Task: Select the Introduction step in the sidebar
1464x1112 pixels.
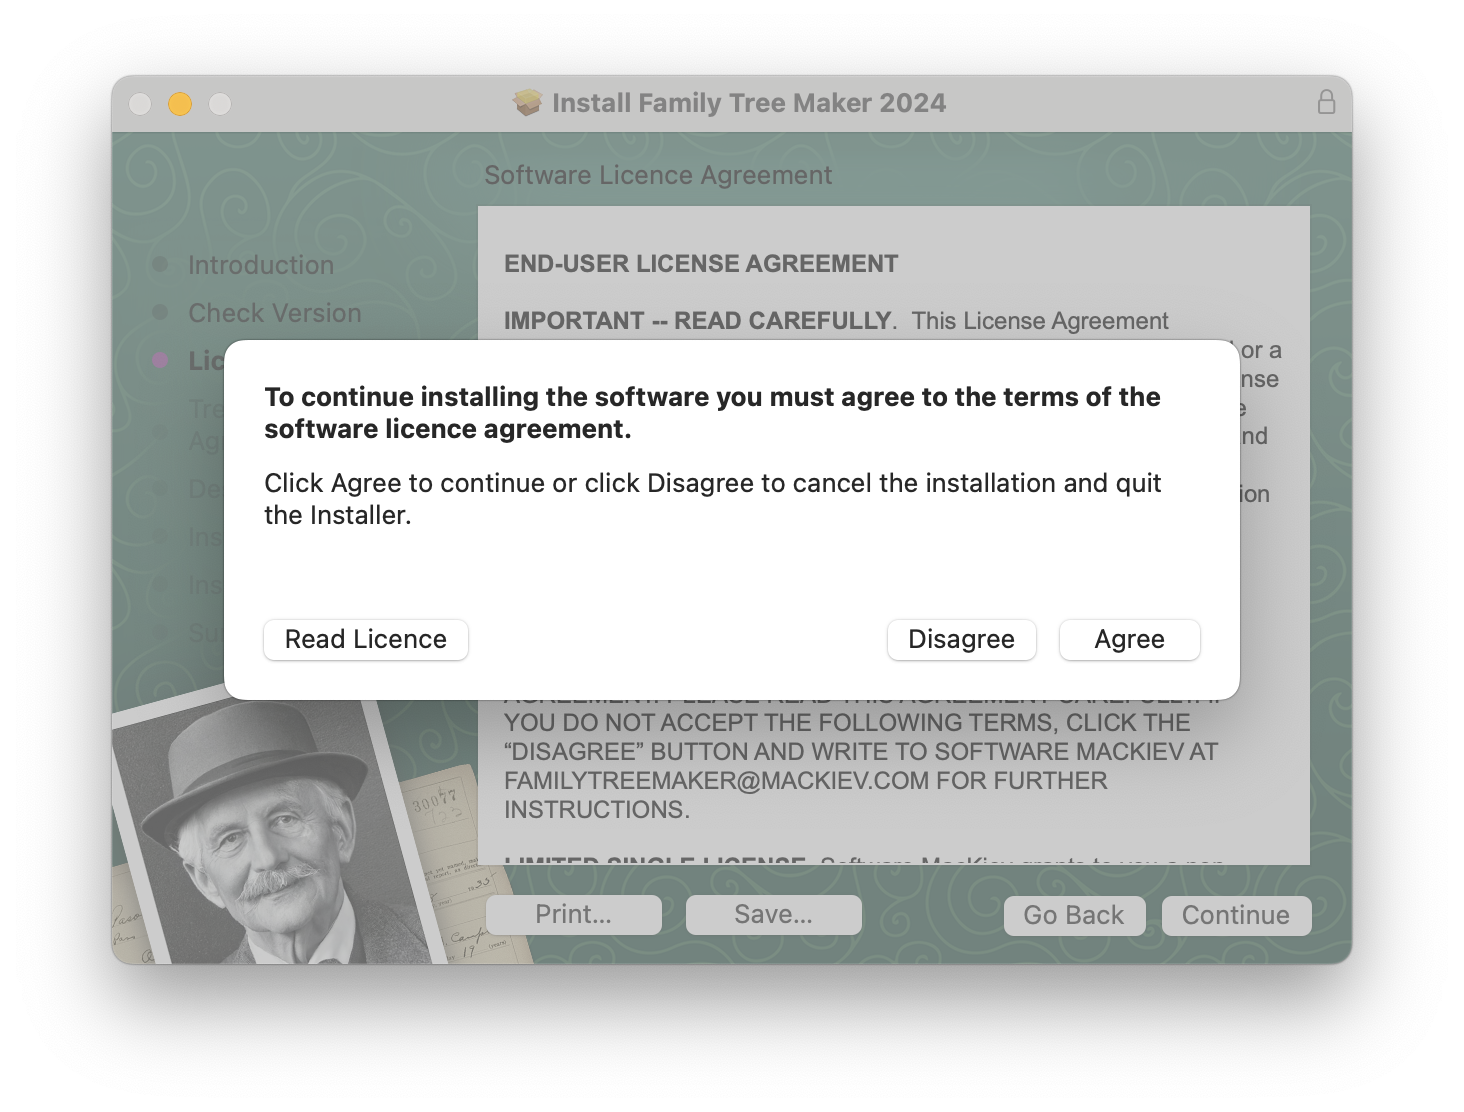Action: 260,265
